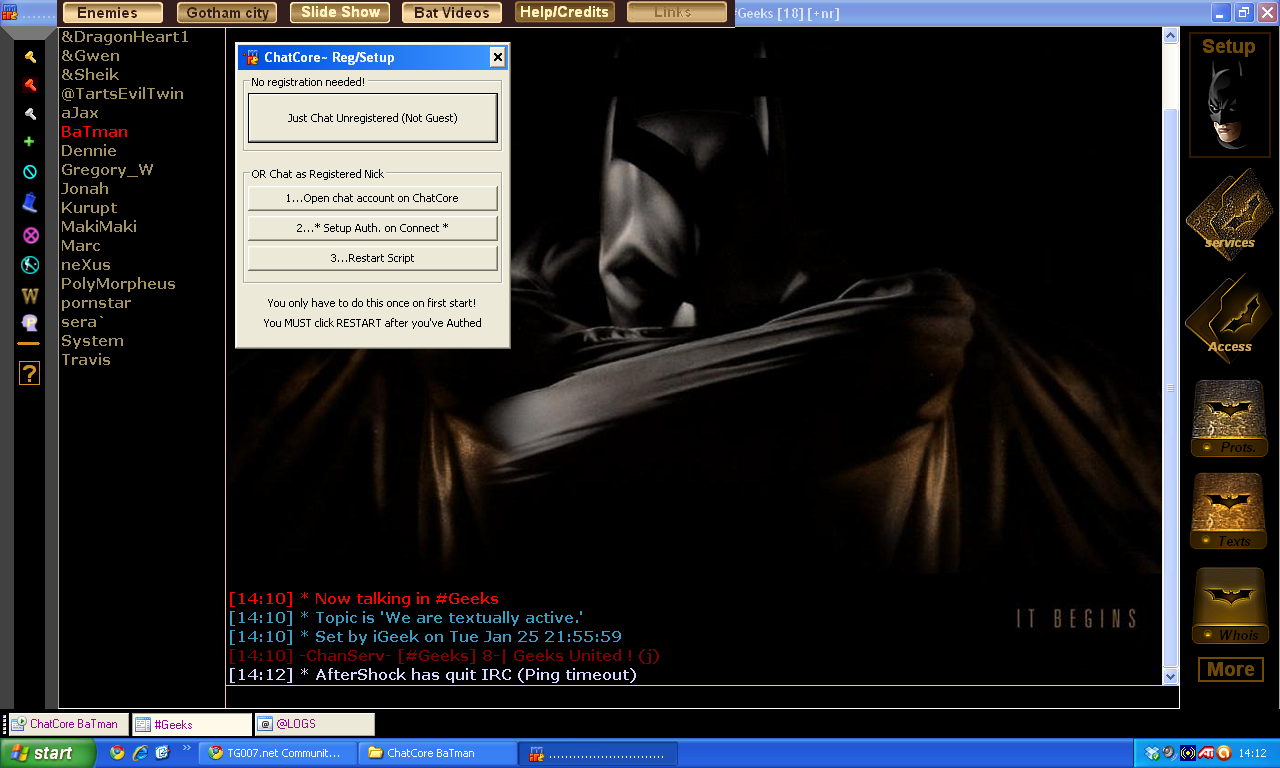Launch Internet Explorer from Quick Launch
Viewport: 1280px width, 768px height.
(139, 753)
